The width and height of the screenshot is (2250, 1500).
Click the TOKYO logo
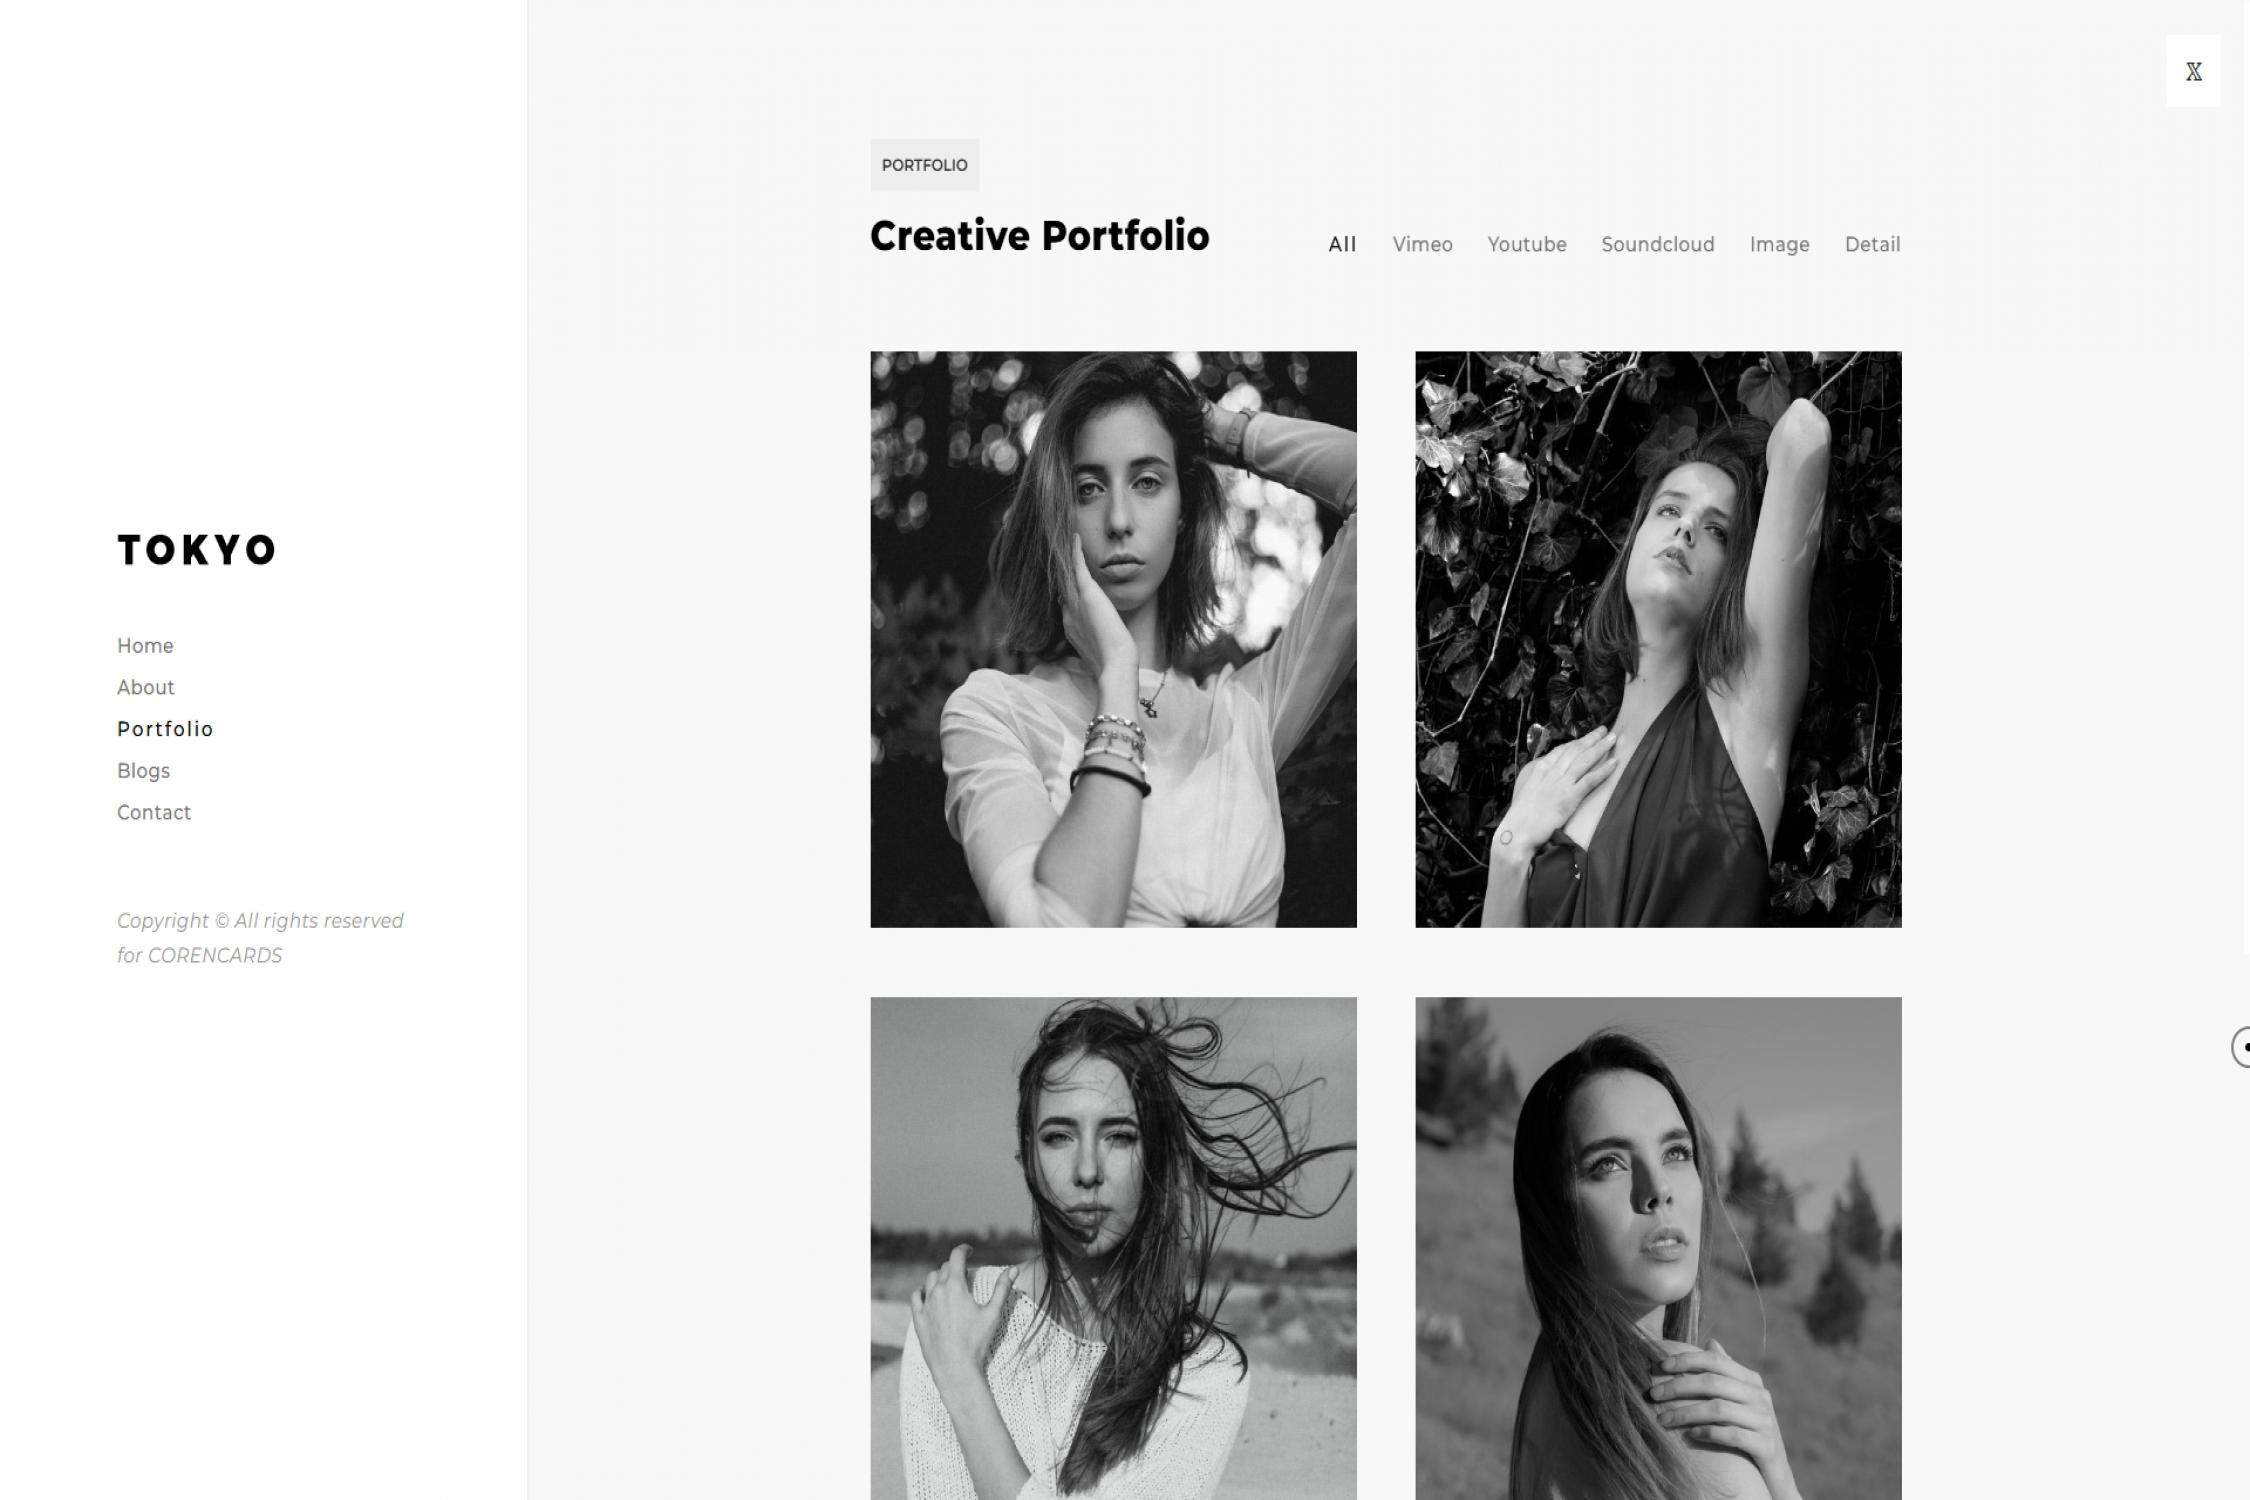(x=196, y=550)
